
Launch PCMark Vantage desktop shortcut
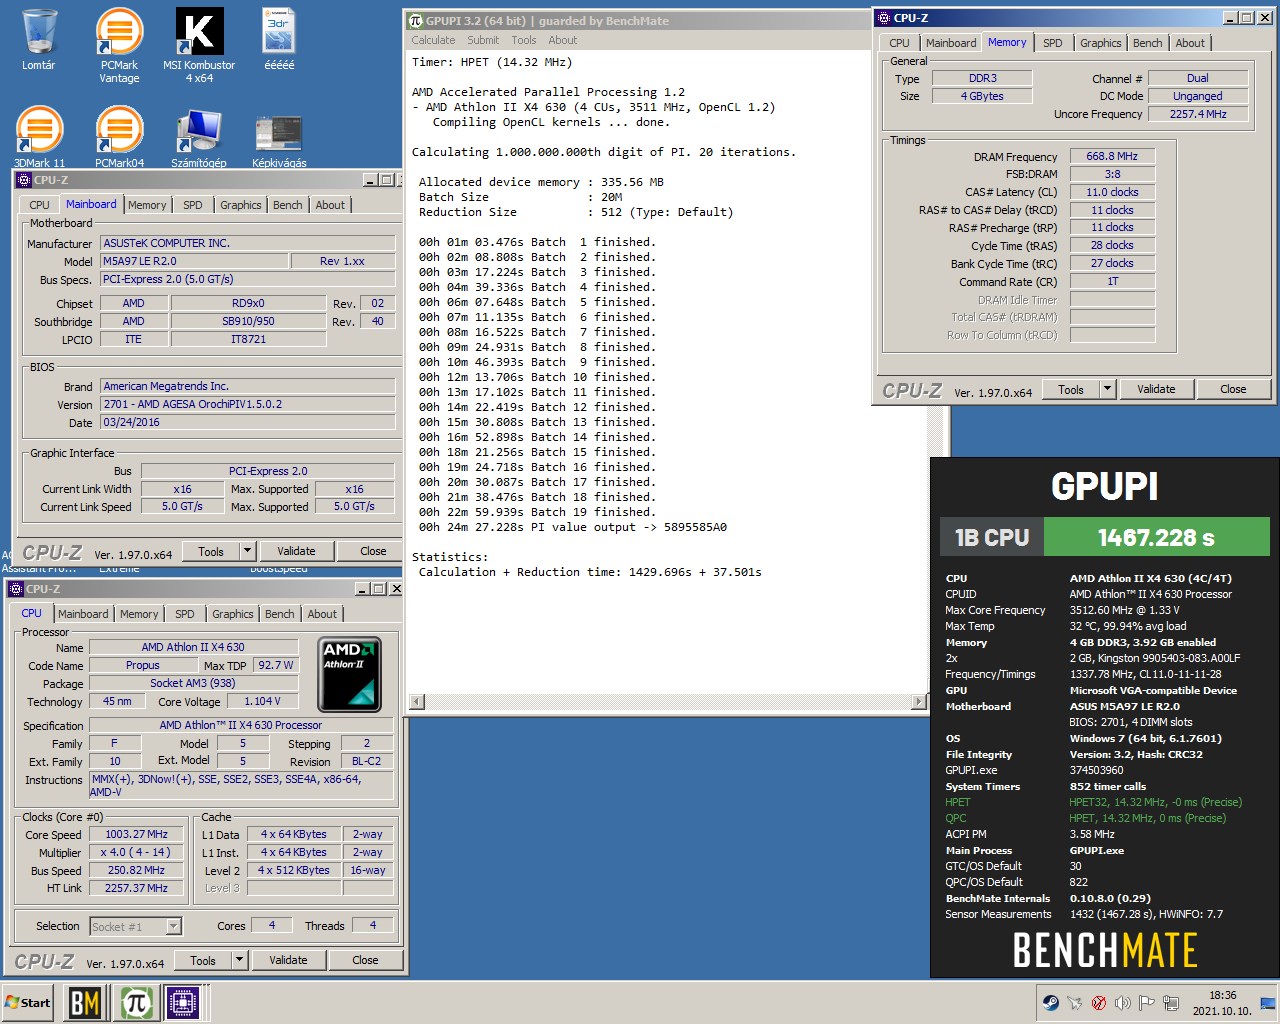coord(119,45)
